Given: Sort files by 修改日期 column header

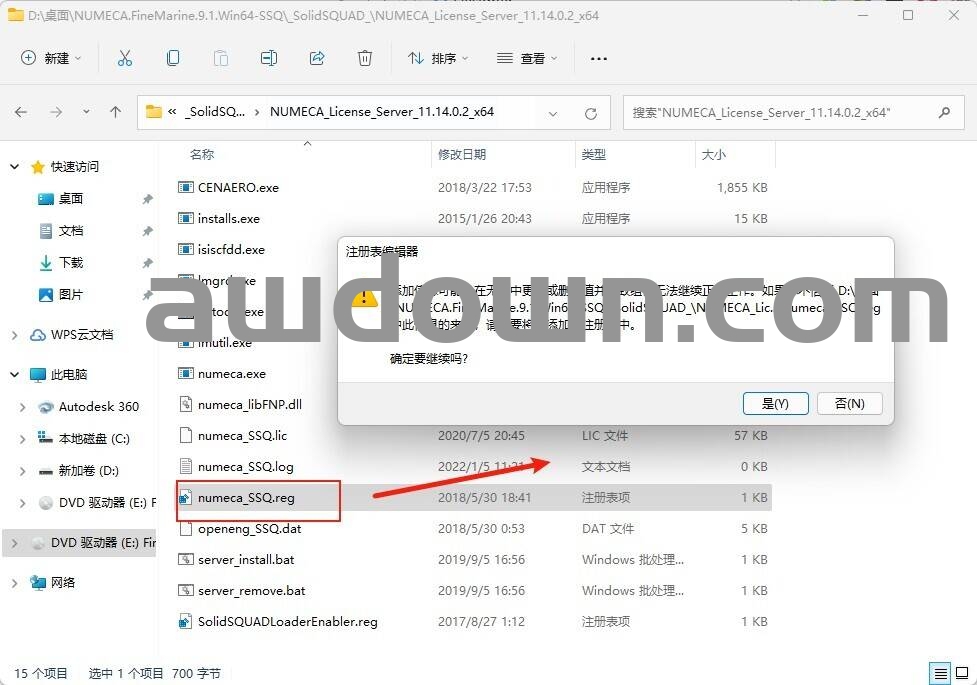Looking at the screenshot, I should (462, 155).
